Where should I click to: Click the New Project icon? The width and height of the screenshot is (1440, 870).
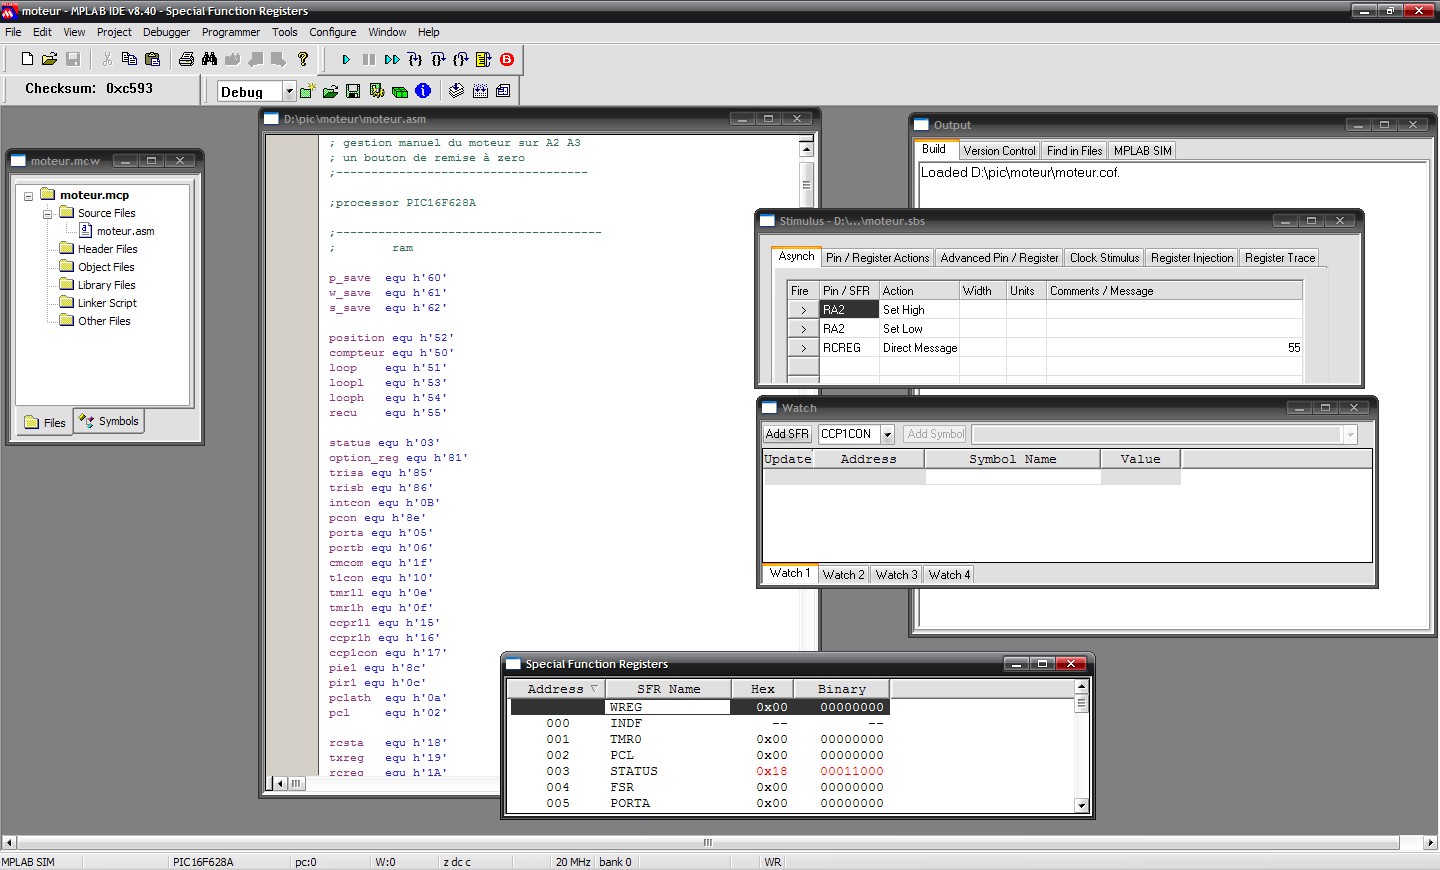307,91
